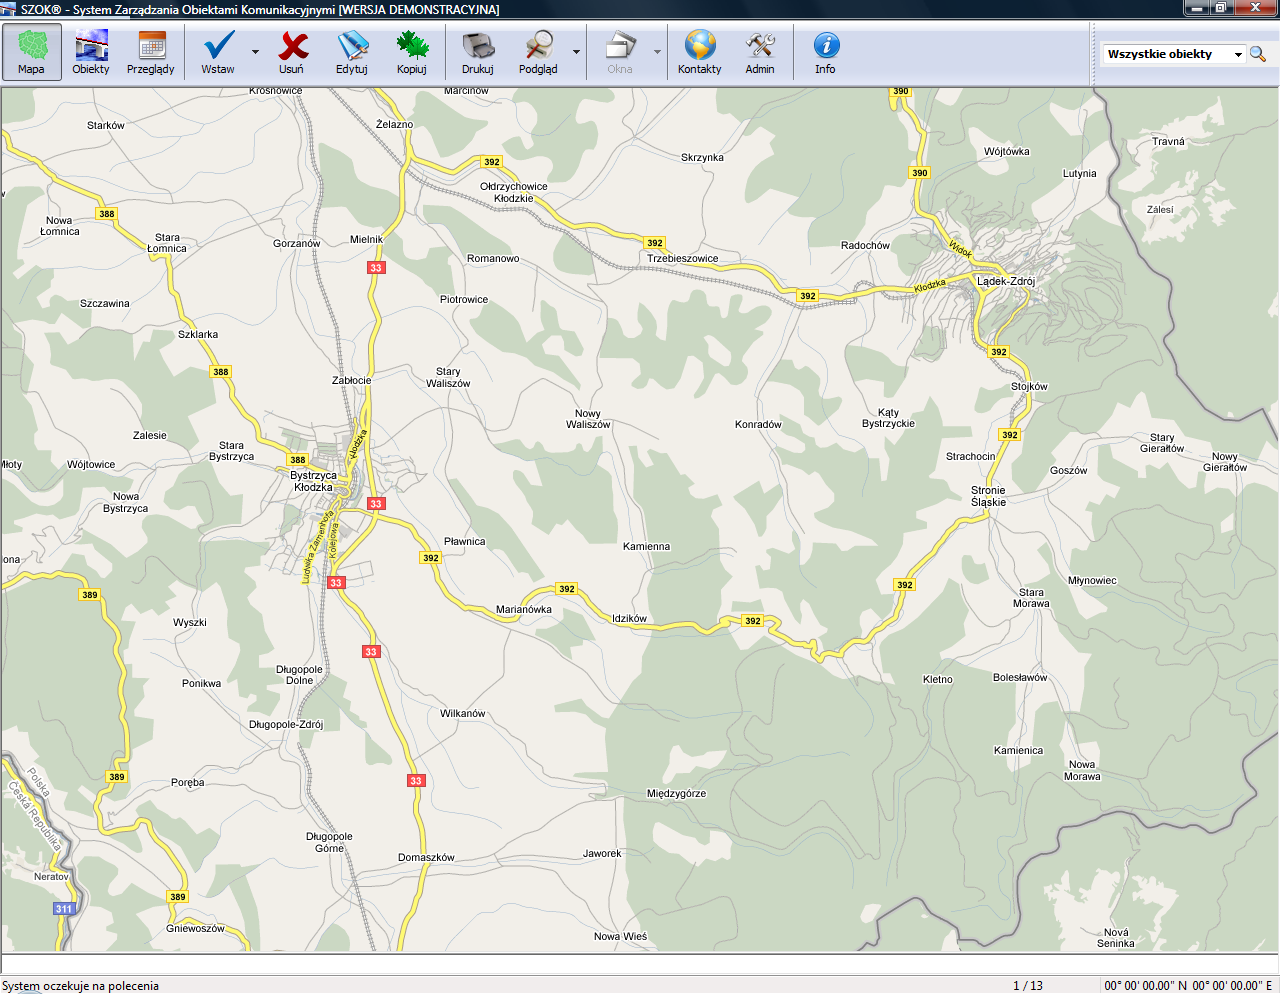1280x994 pixels.
Task: Open the Mapa map view
Action: [32, 52]
